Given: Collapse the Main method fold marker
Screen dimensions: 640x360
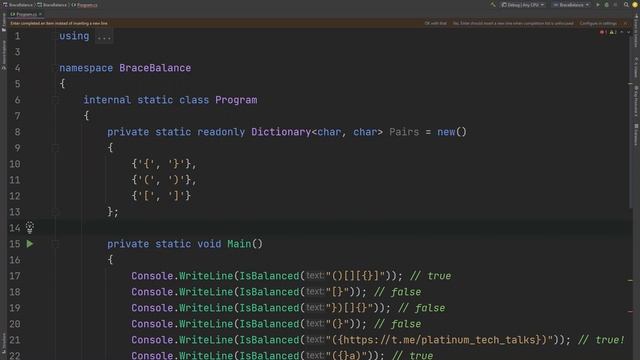Looking at the screenshot, I should point(56,244).
